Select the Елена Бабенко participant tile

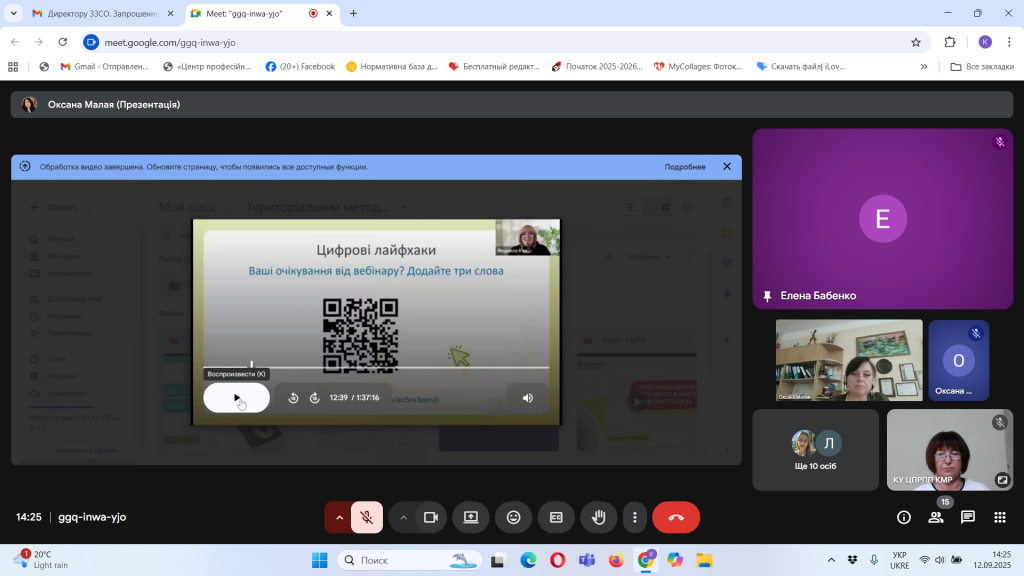[x=882, y=219]
